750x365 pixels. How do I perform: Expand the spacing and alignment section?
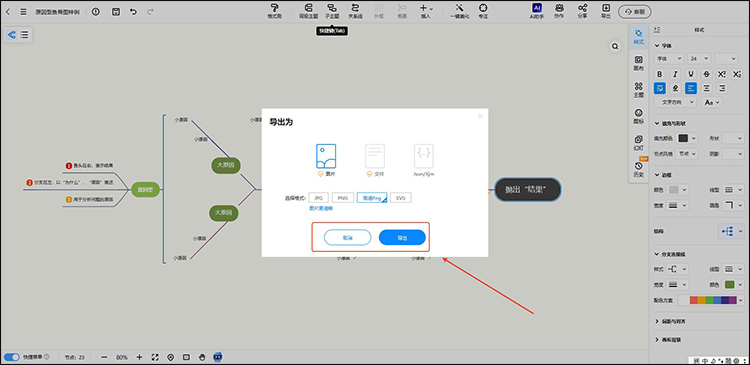click(x=669, y=321)
